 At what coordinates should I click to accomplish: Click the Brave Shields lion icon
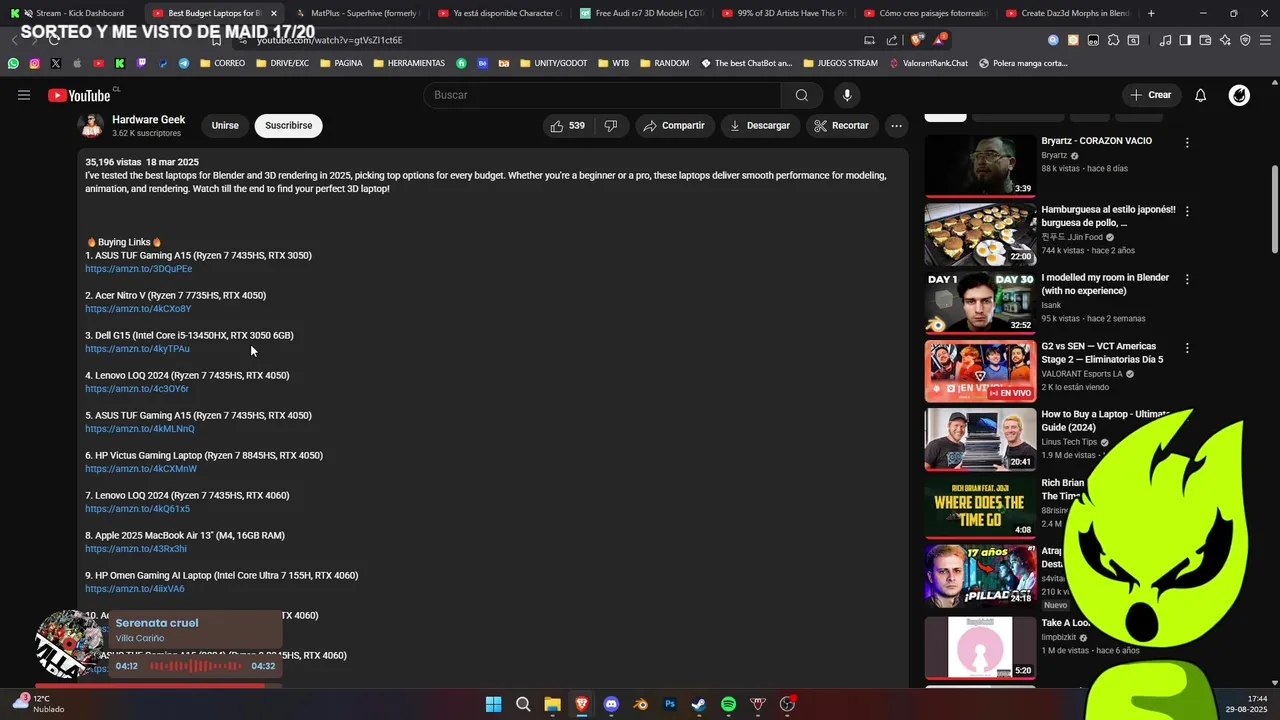(917, 40)
